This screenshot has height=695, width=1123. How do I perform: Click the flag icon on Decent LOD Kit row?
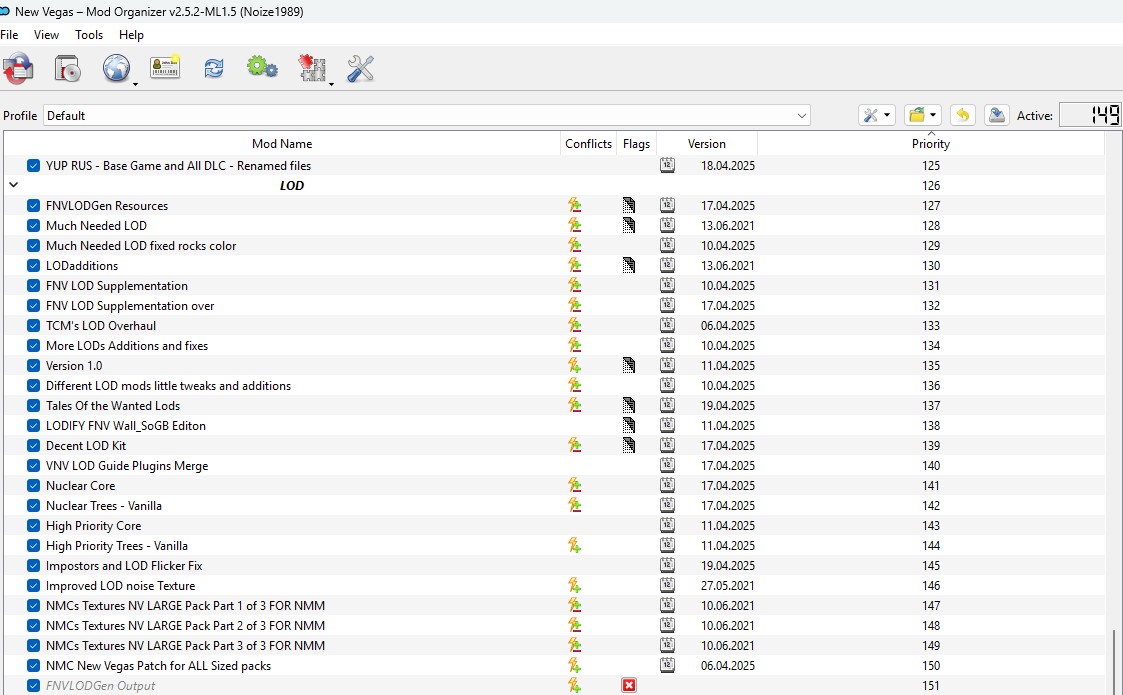pyautogui.click(x=629, y=446)
